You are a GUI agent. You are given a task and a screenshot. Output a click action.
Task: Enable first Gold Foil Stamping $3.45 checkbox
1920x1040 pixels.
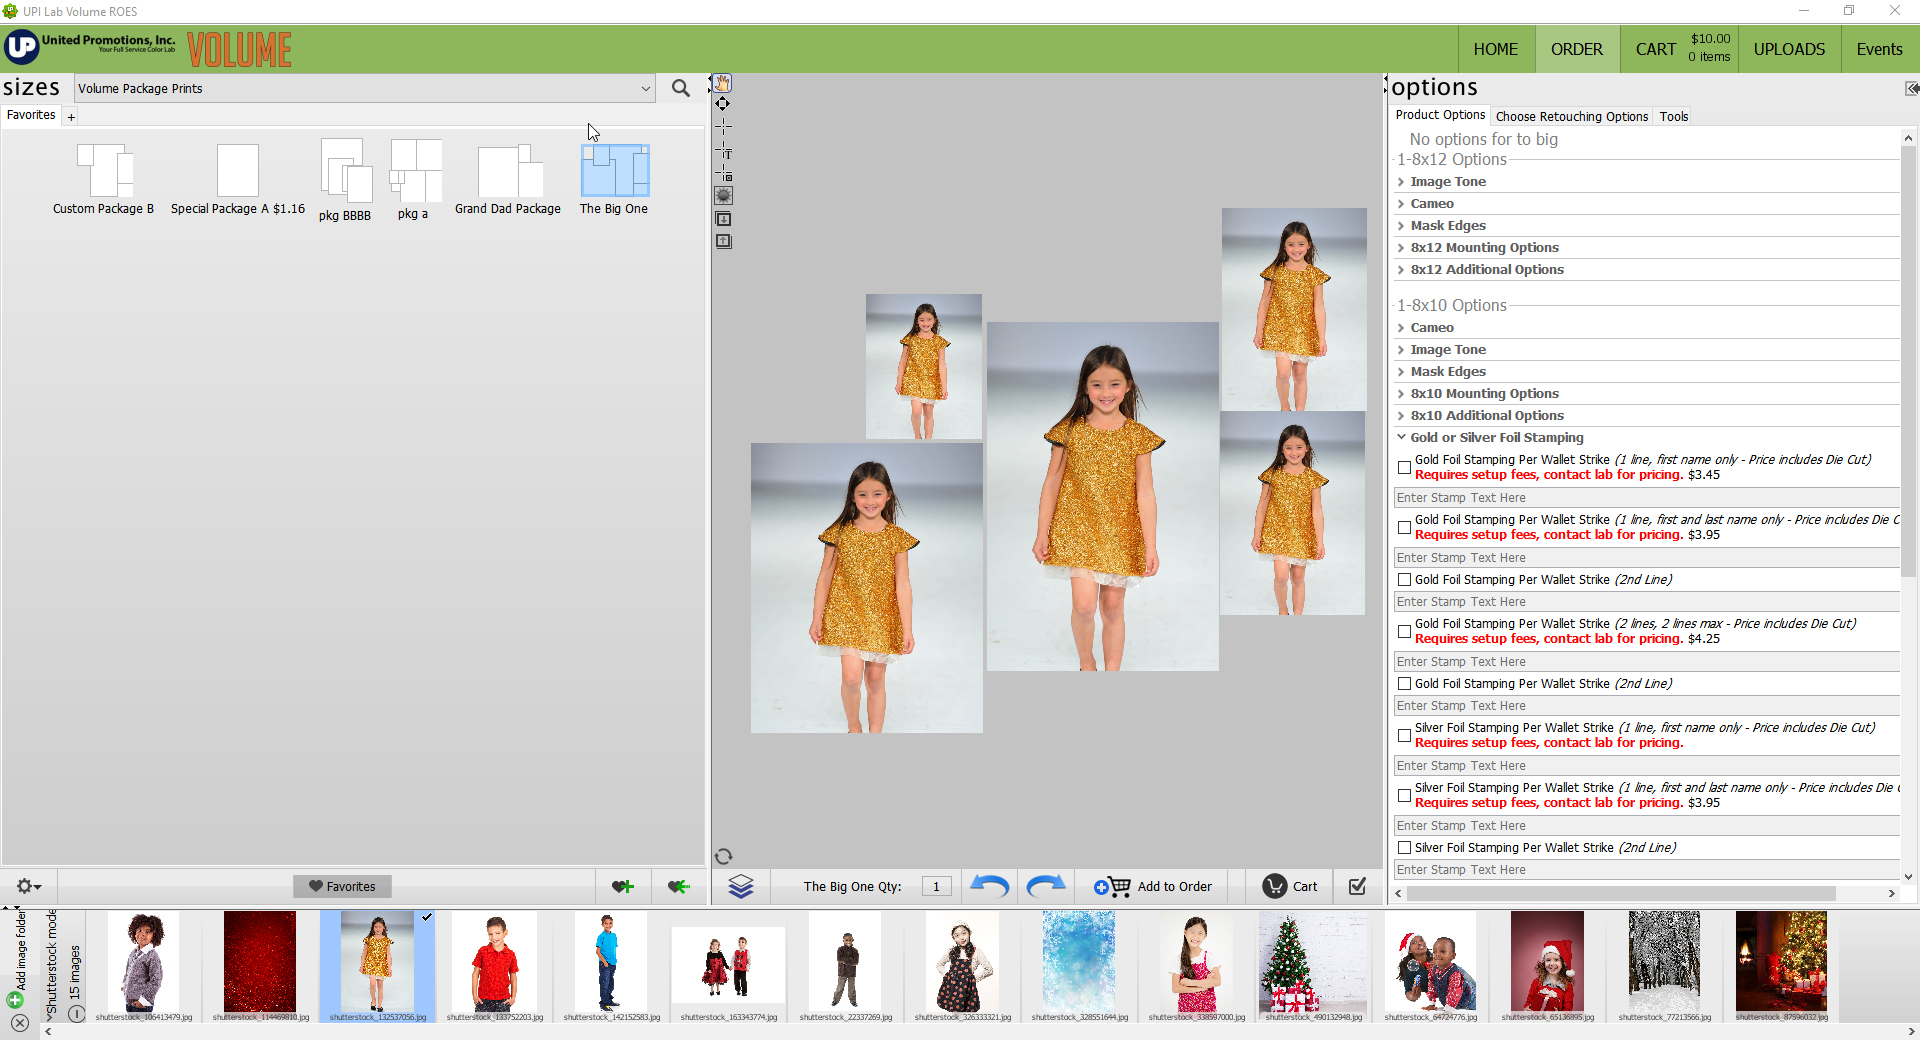click(x=1404, y=467)
